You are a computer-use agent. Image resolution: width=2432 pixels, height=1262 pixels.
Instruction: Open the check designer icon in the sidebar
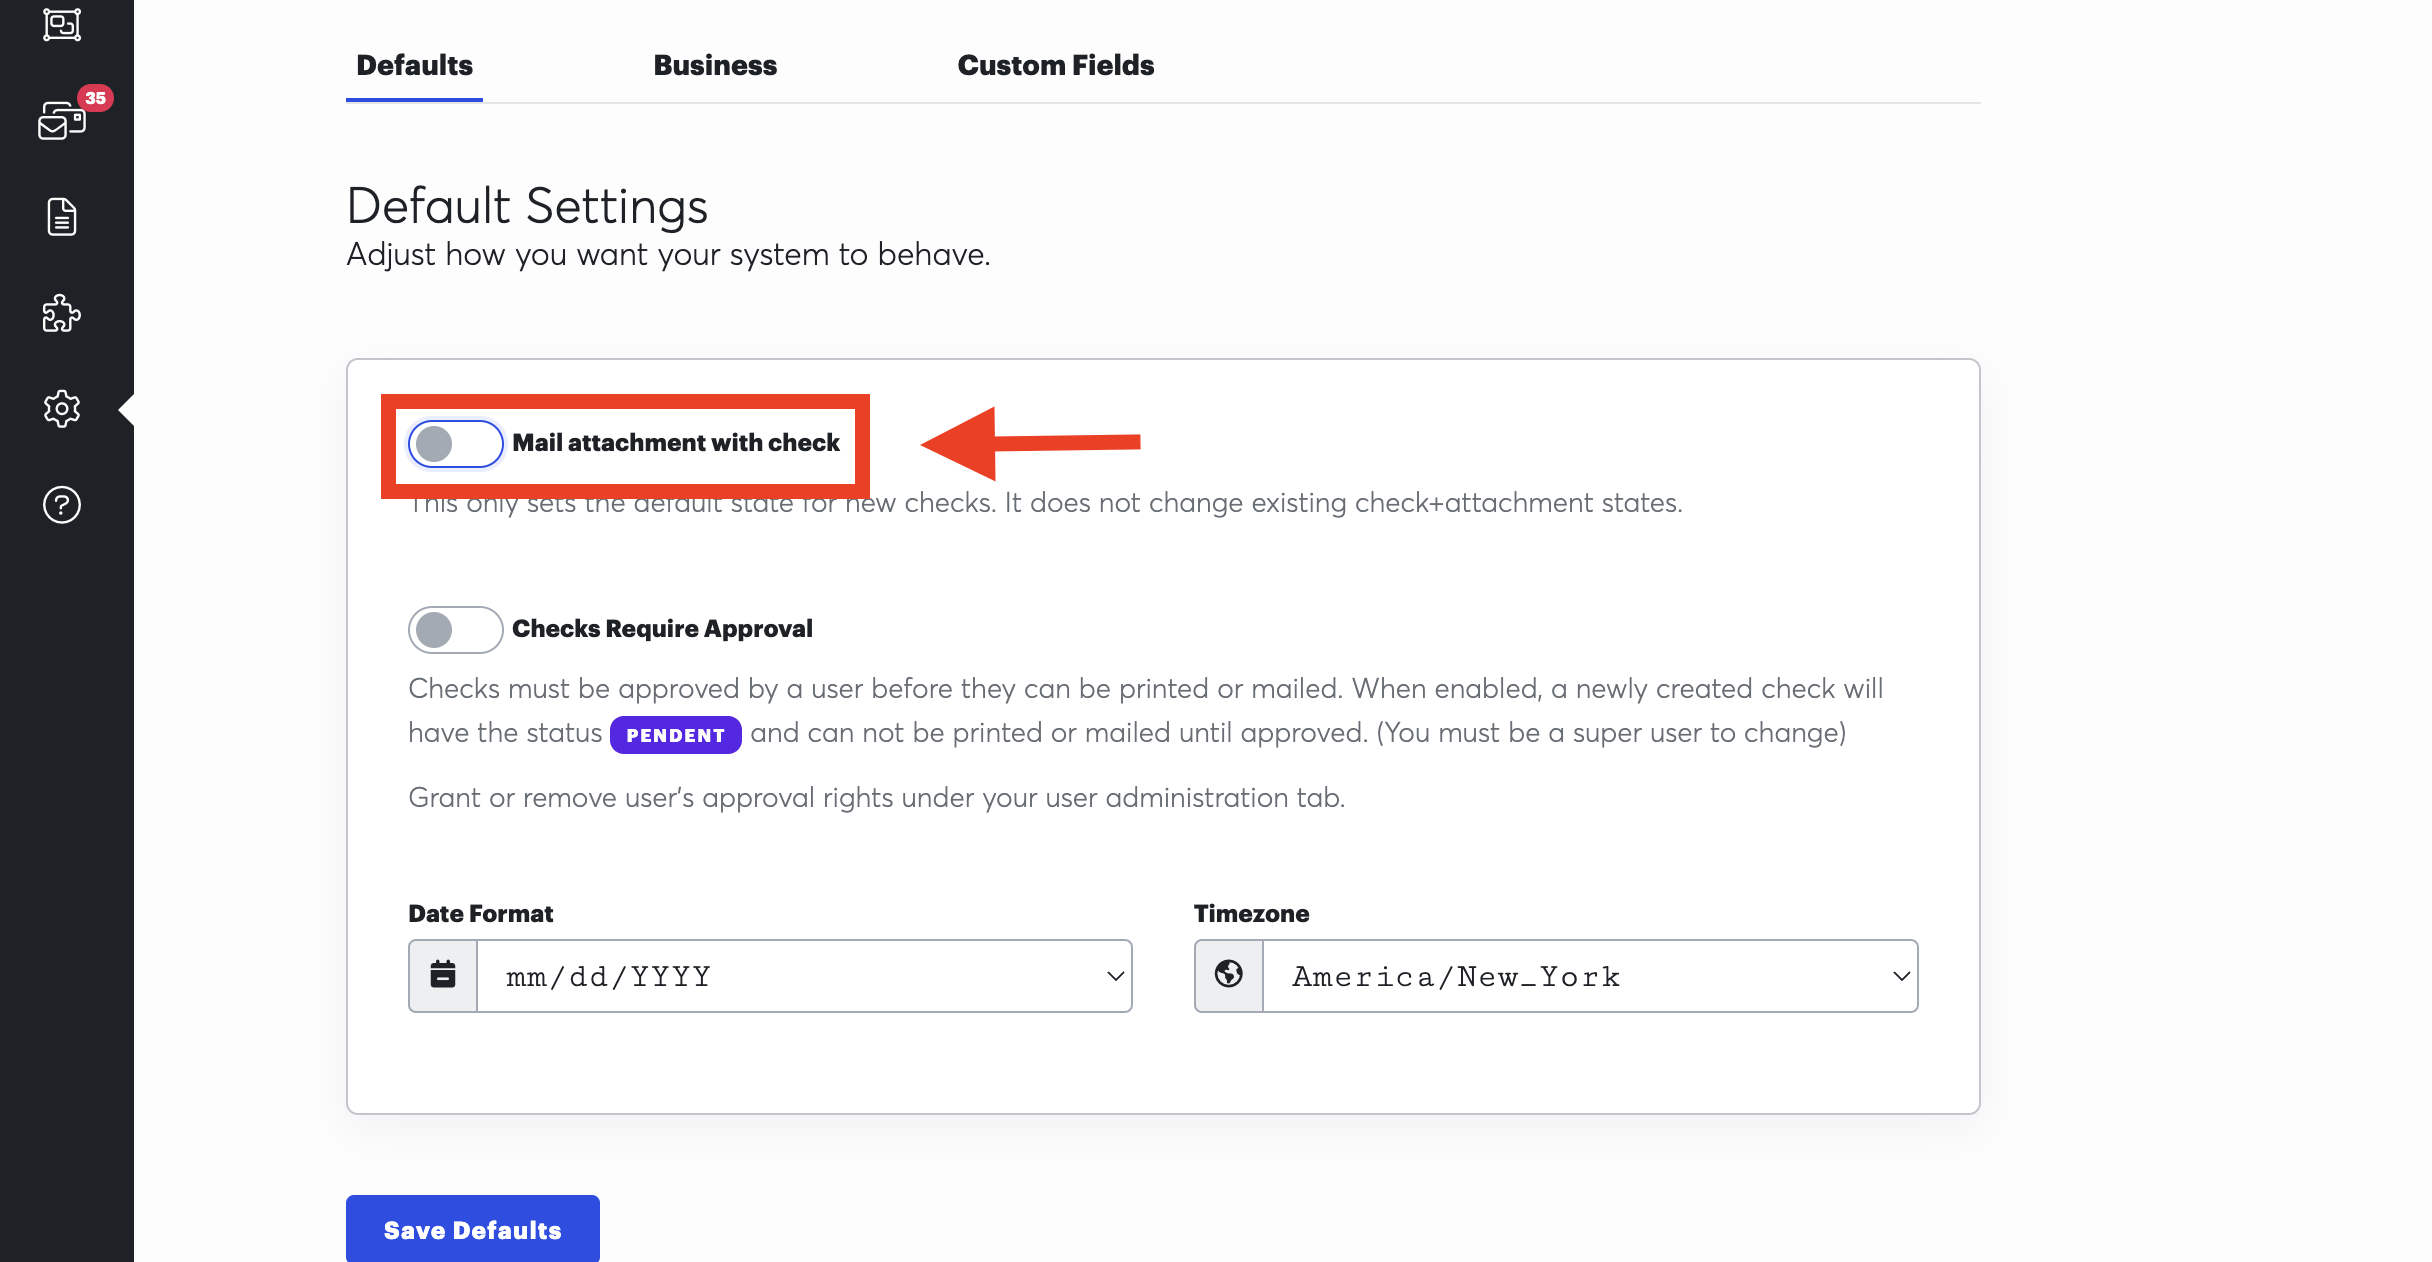click(x=61, y=24)
